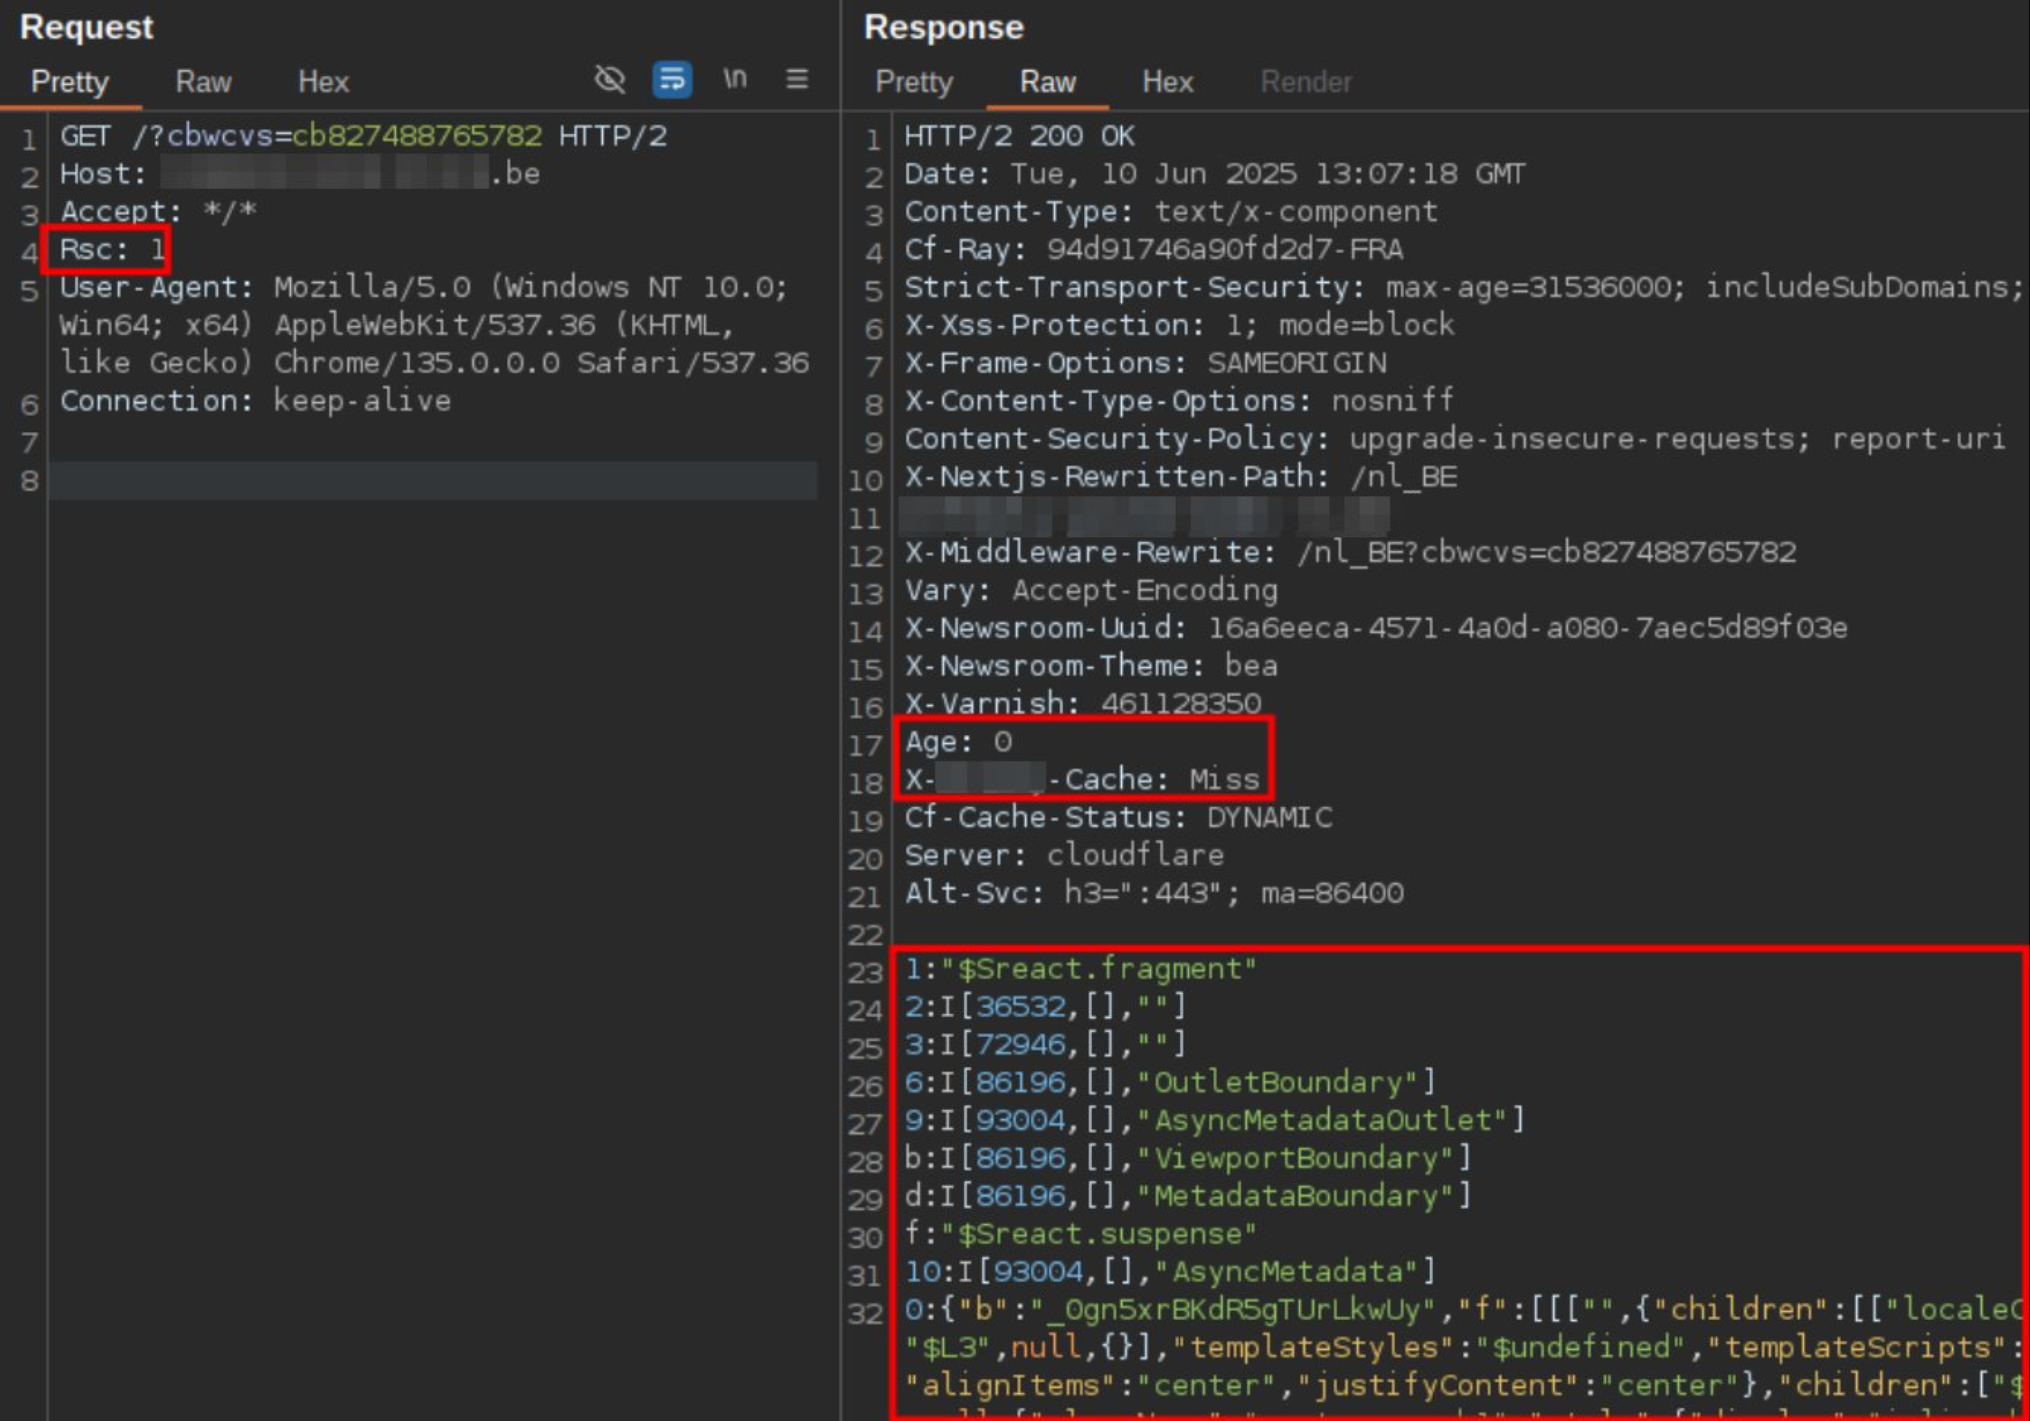Click the '10:I[93004' AsyncMetadata line

click(1170, 1273)
